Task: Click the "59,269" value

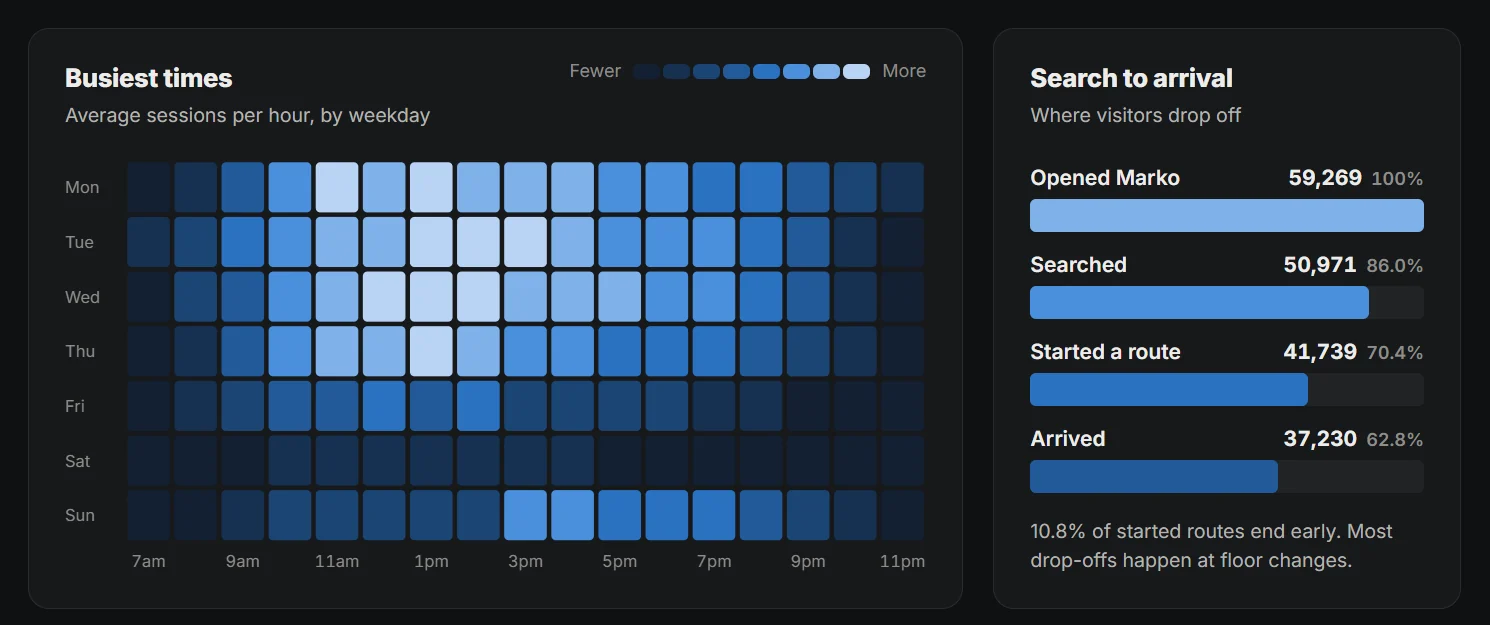Action: click(x=1325, y=178)
